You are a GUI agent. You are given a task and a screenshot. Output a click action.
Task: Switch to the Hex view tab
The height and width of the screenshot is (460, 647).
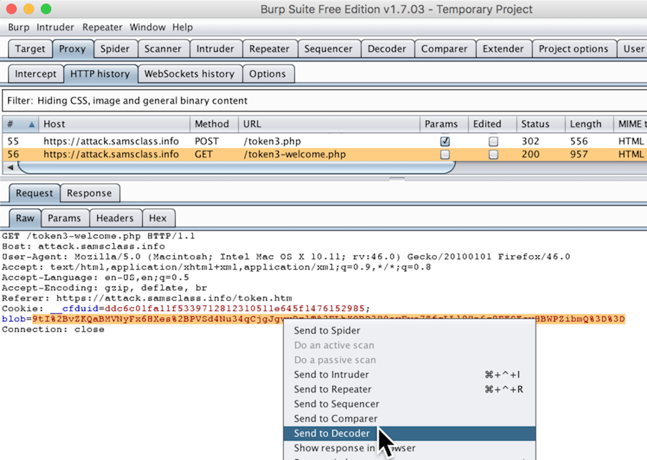pyautogui.click(x=158, y=218)
